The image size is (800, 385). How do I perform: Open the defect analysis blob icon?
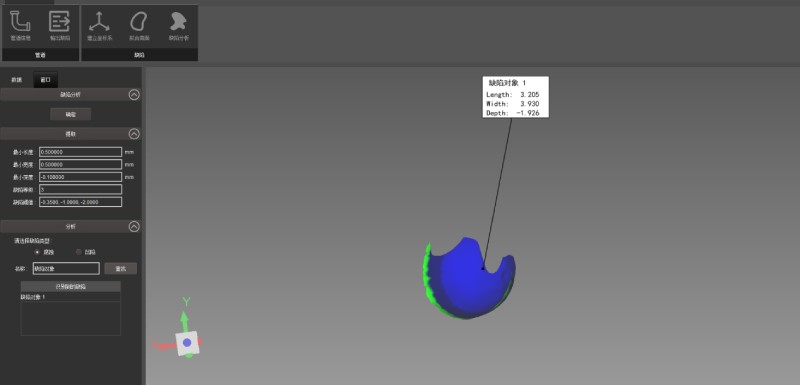click(179, 22)
